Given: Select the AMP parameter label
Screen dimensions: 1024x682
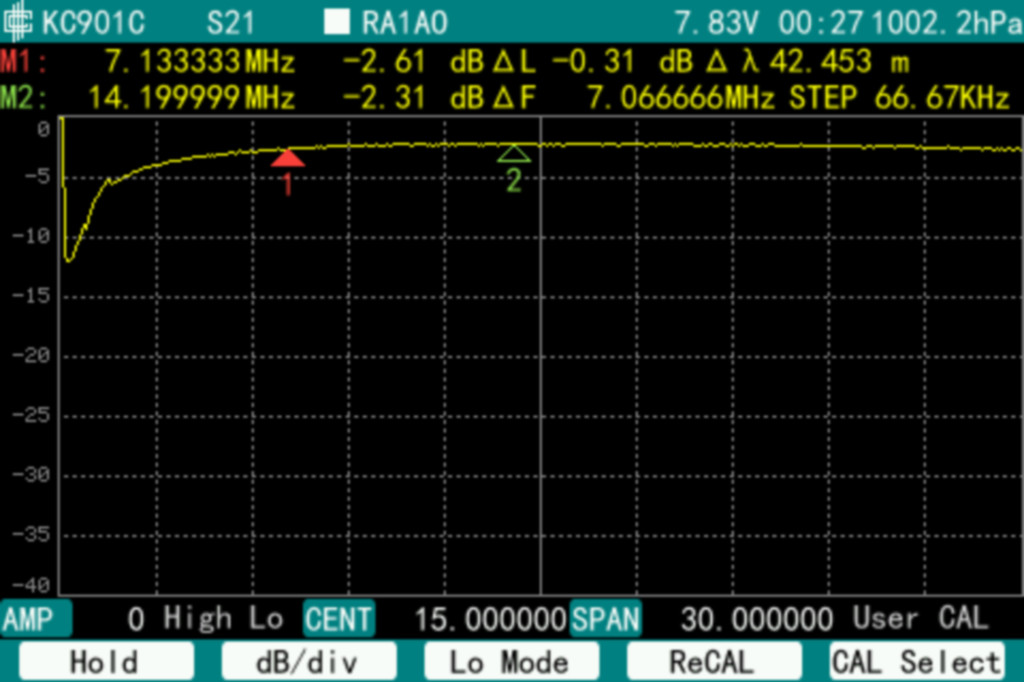Looking at the screenshot, I should 27,619.
